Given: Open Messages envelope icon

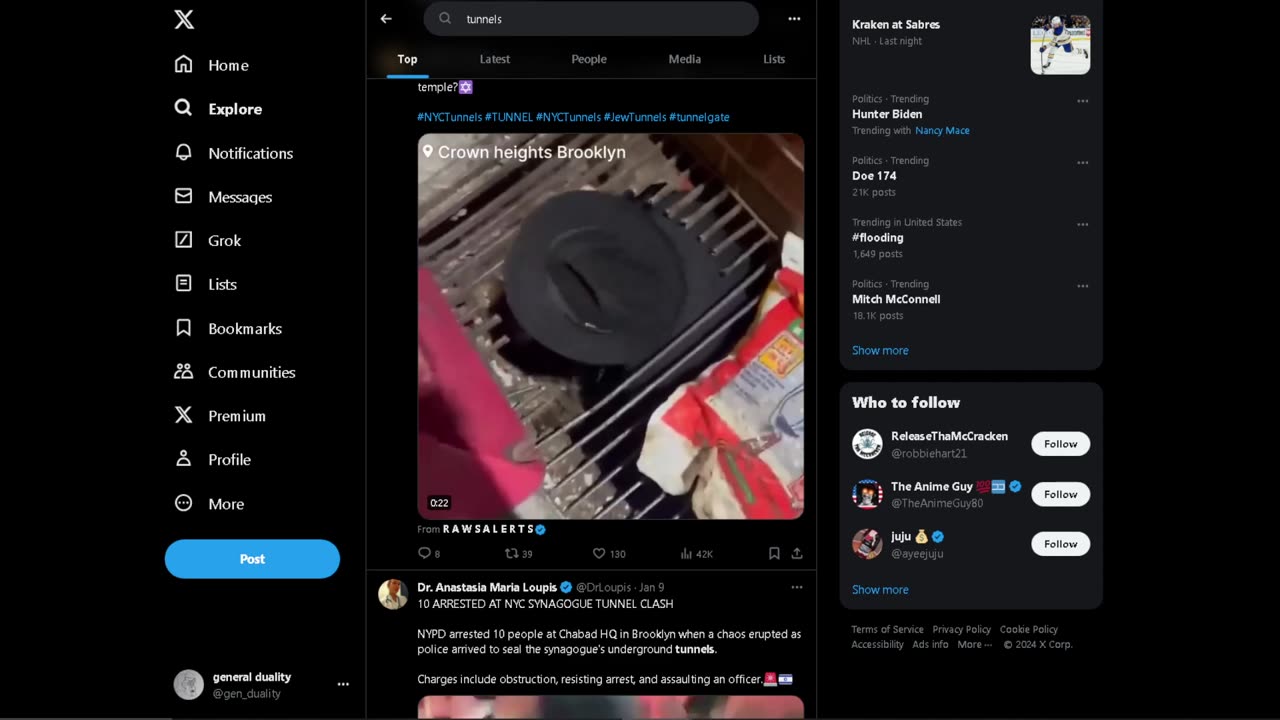Looking at the screenshot, I should coord(183,196).
